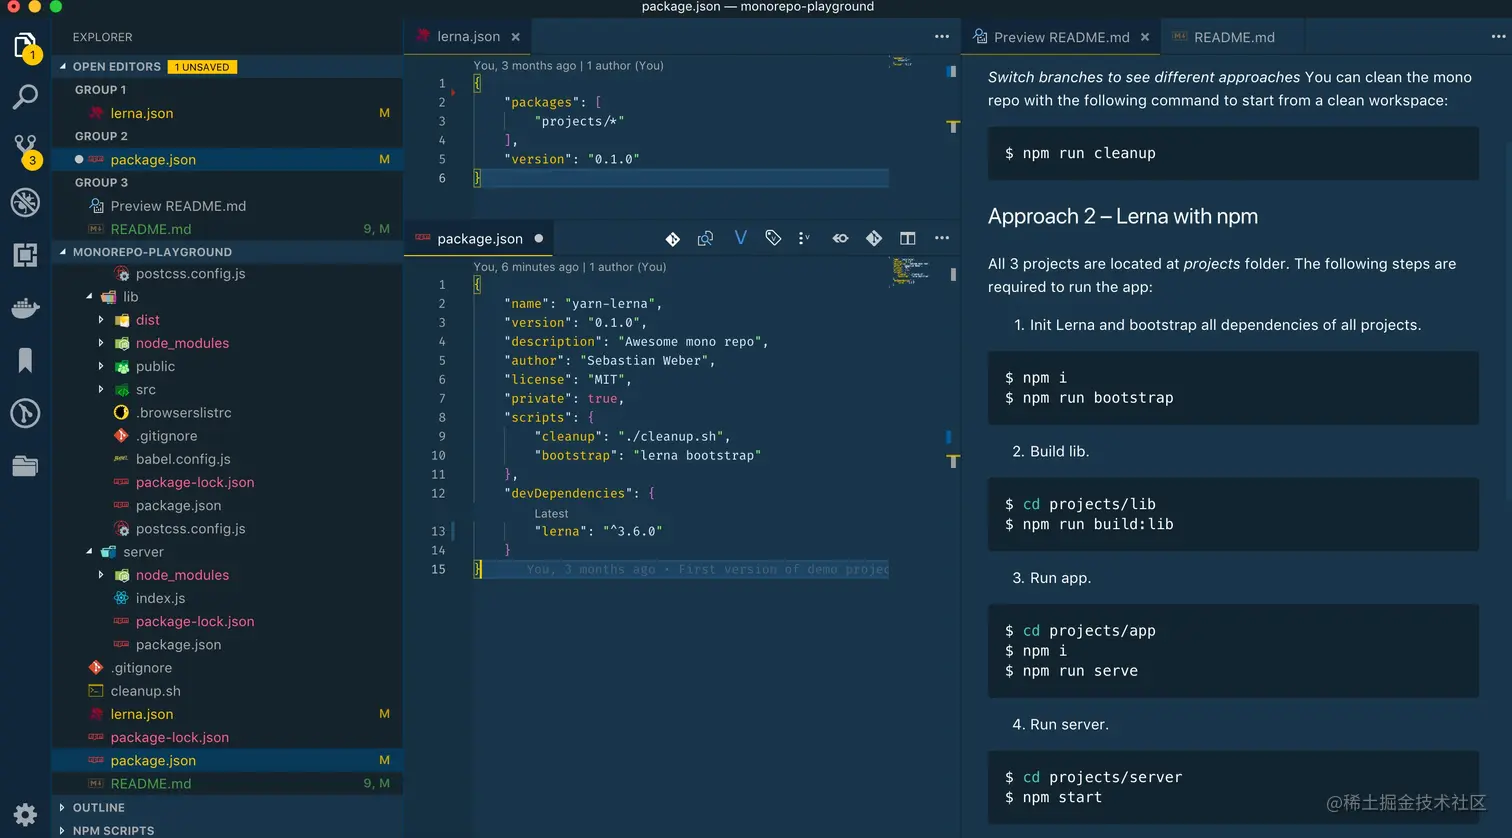Open the Bookmarks view in activity bar
The height and width of the screenshot is (838, 1512).
25,360
